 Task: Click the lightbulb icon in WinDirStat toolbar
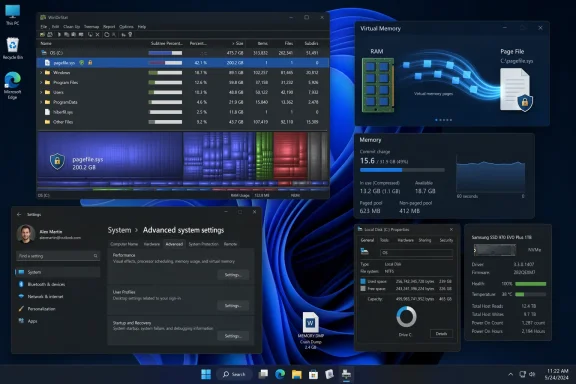click(130, 35)
